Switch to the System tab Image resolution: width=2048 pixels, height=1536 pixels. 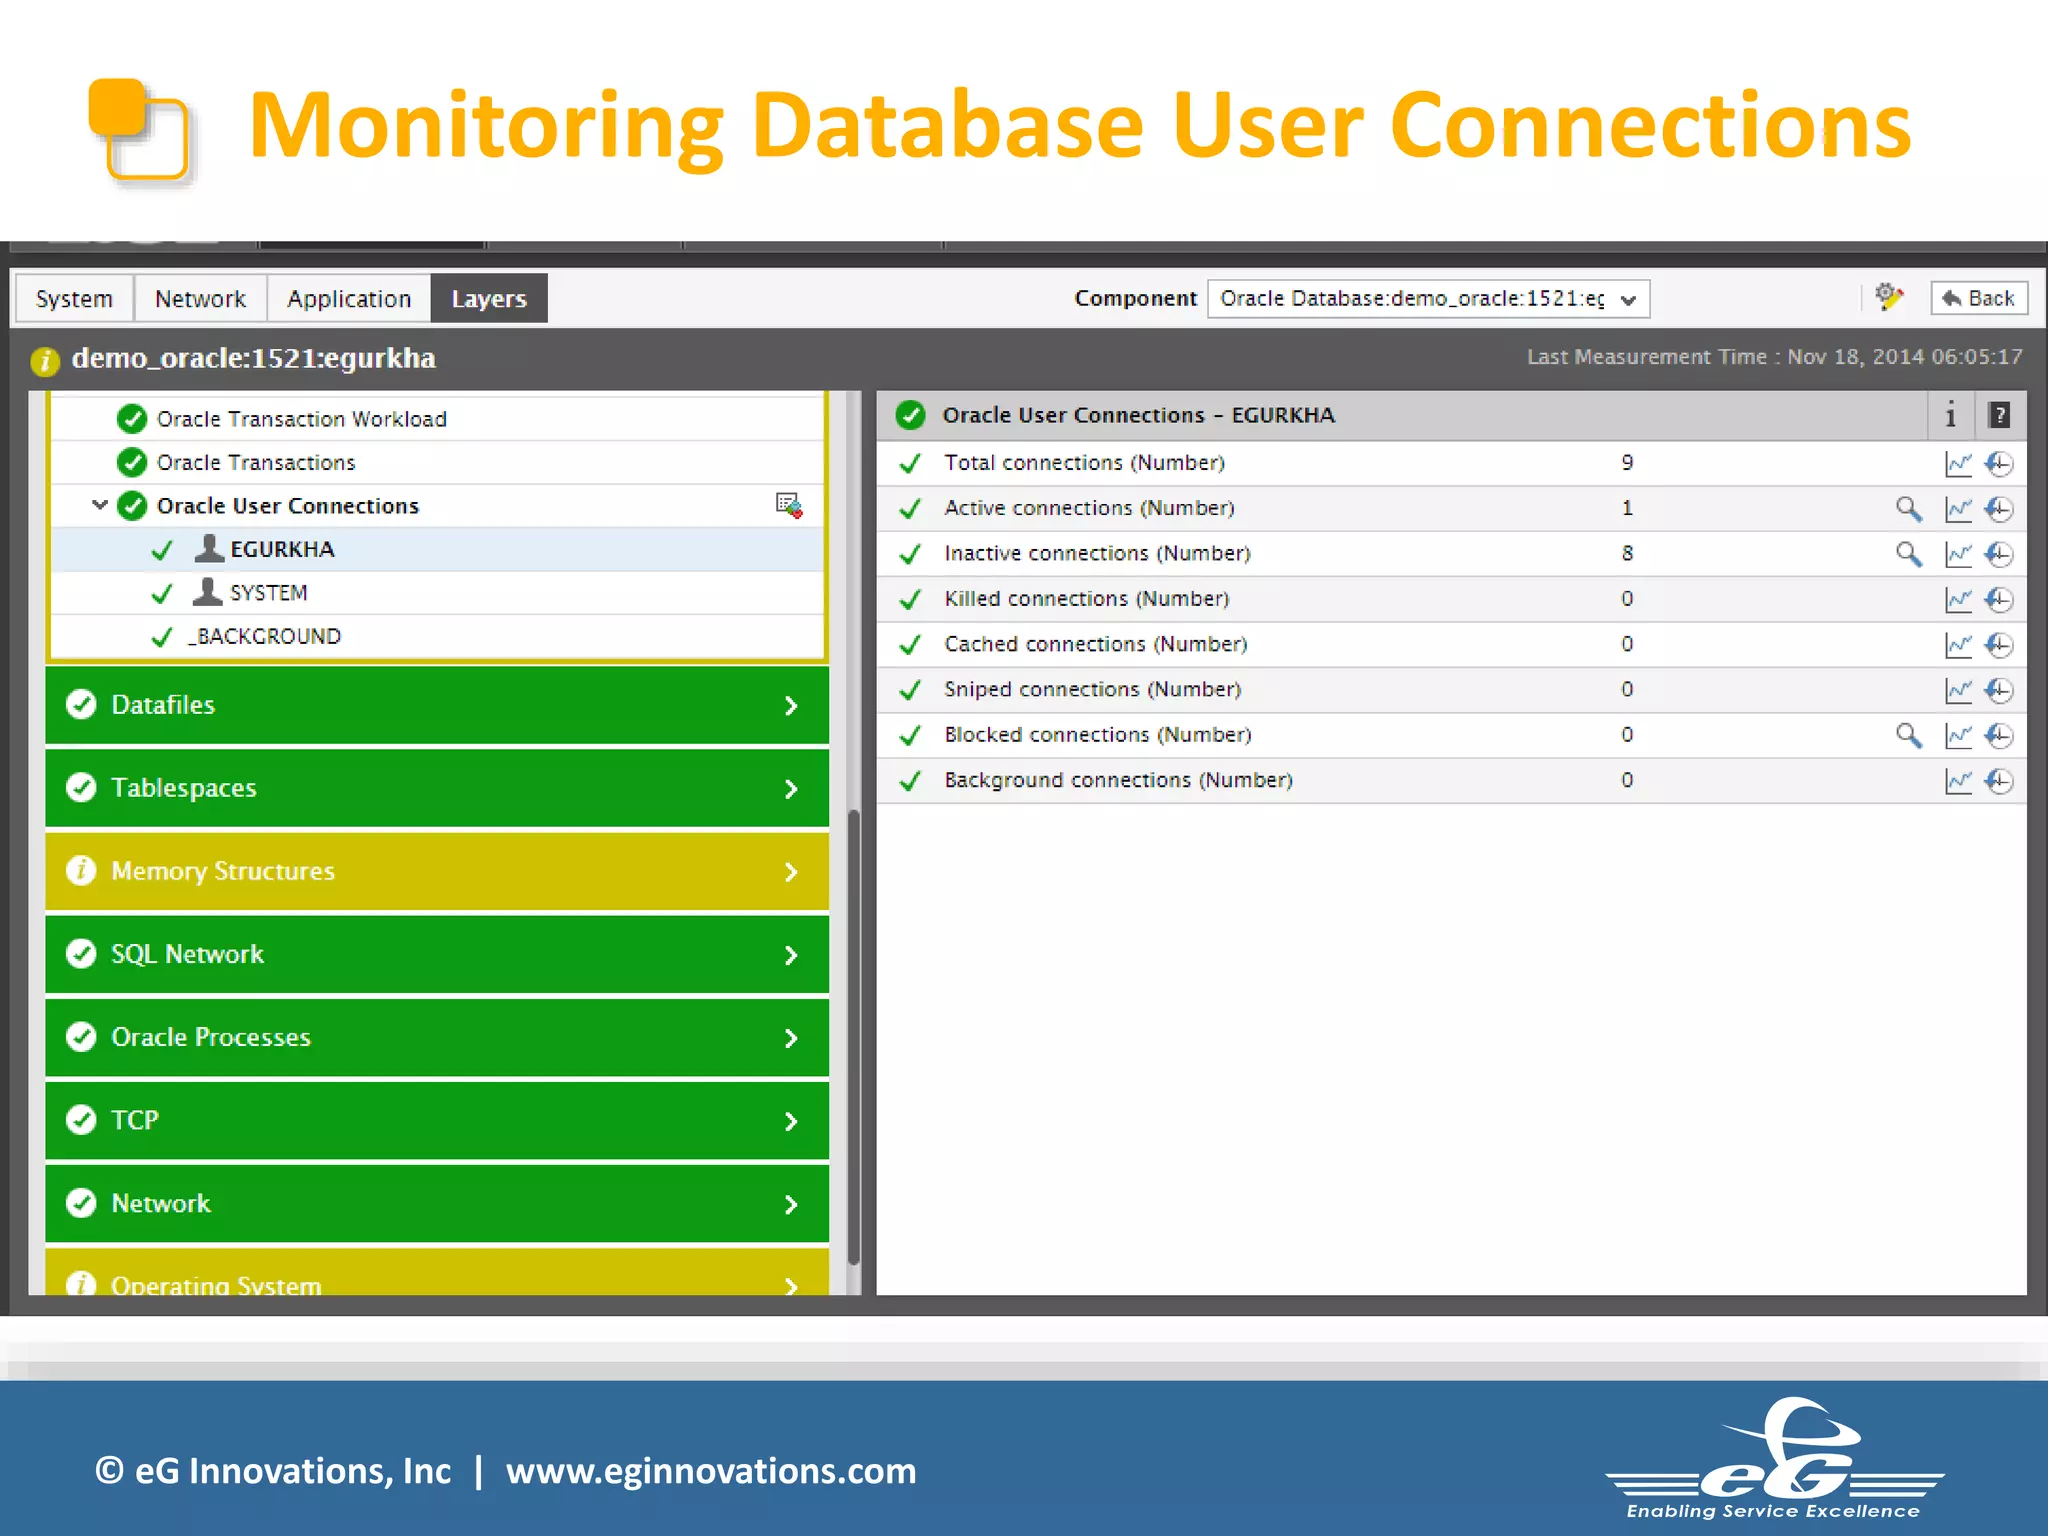click(x=74, y=299)
